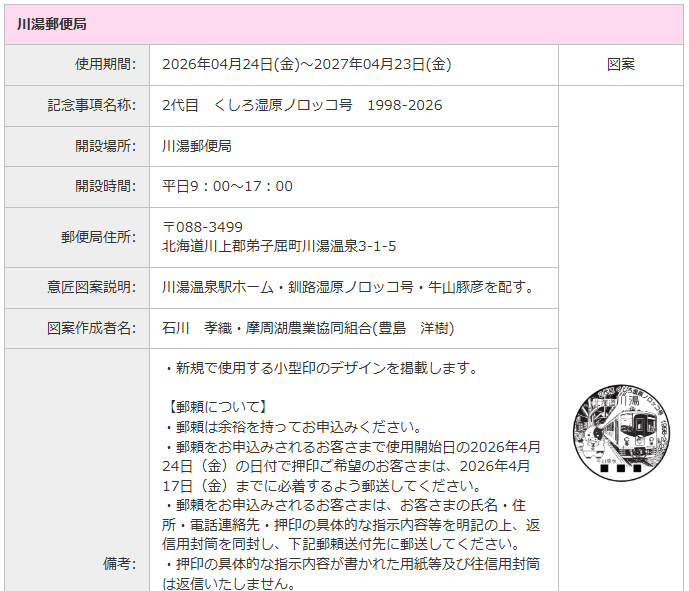Click the line about 返信用封筒を同封し

(341, 544)
